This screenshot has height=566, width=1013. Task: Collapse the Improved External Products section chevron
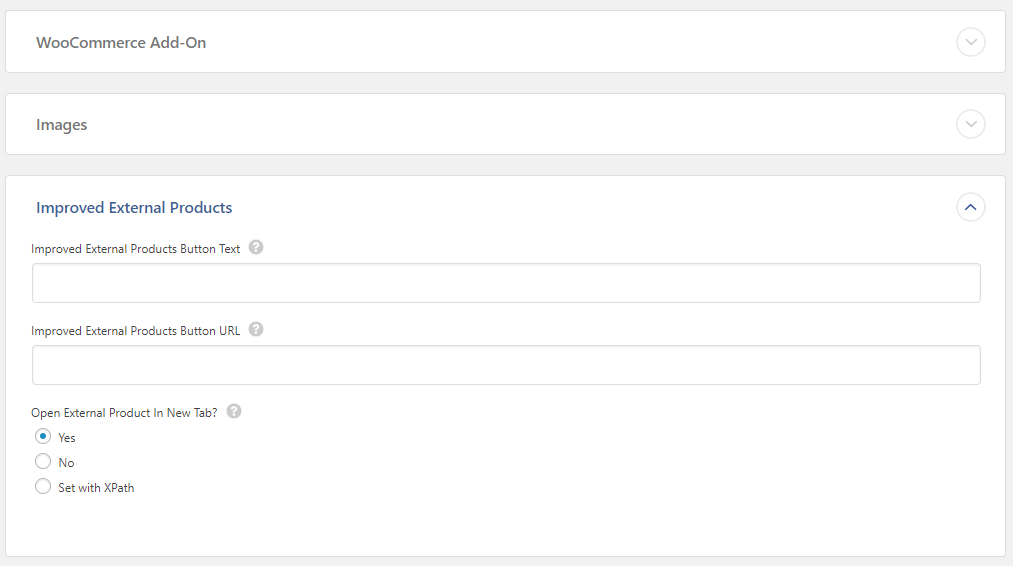click(x=970, y=207)
